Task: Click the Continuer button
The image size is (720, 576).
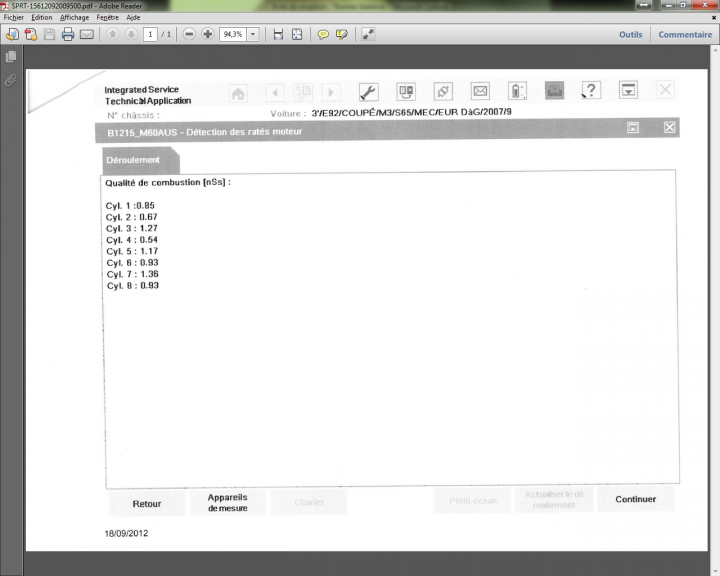Action: click(636, 499)
